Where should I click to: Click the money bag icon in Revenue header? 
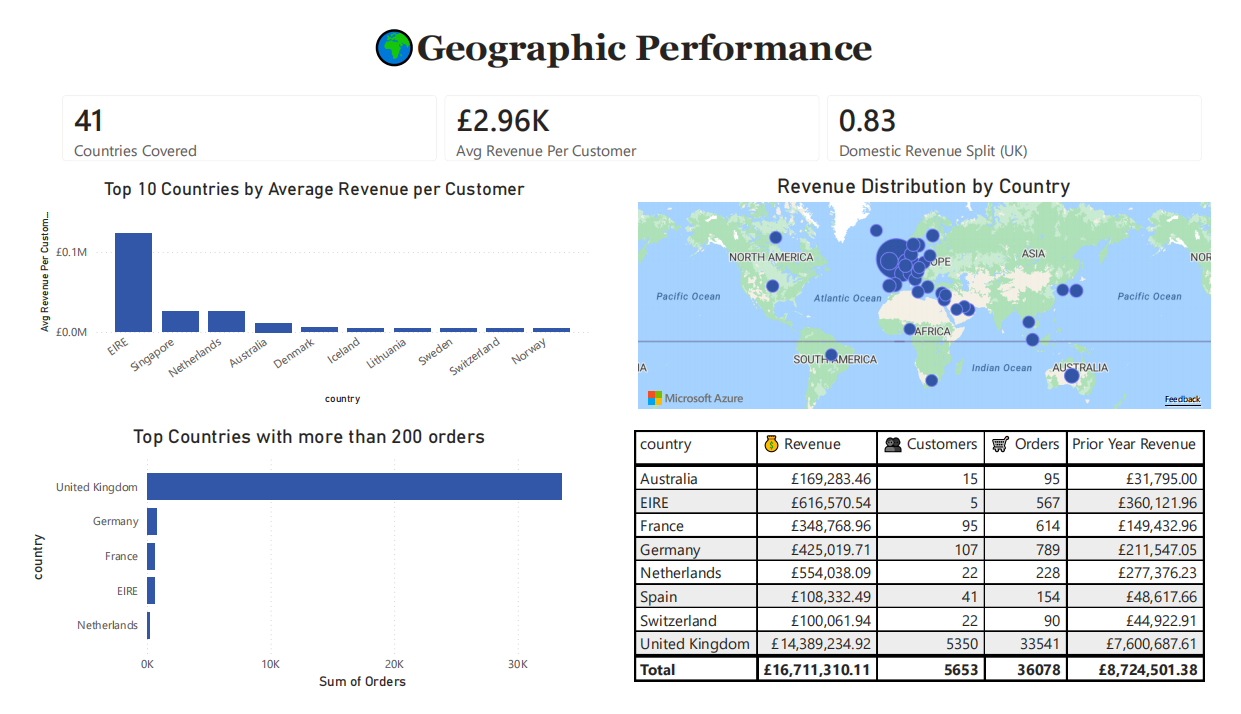pyautogui.click(x=770, y=444)
